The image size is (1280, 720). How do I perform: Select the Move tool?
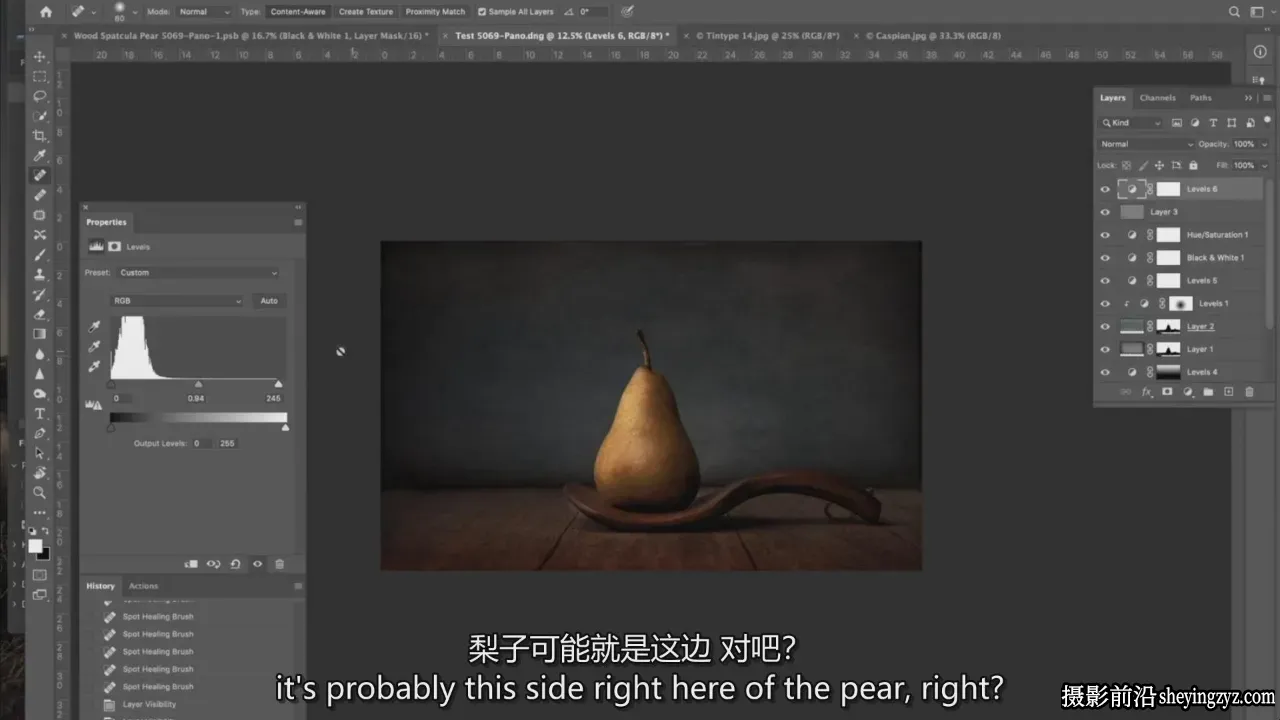point(40,56)
